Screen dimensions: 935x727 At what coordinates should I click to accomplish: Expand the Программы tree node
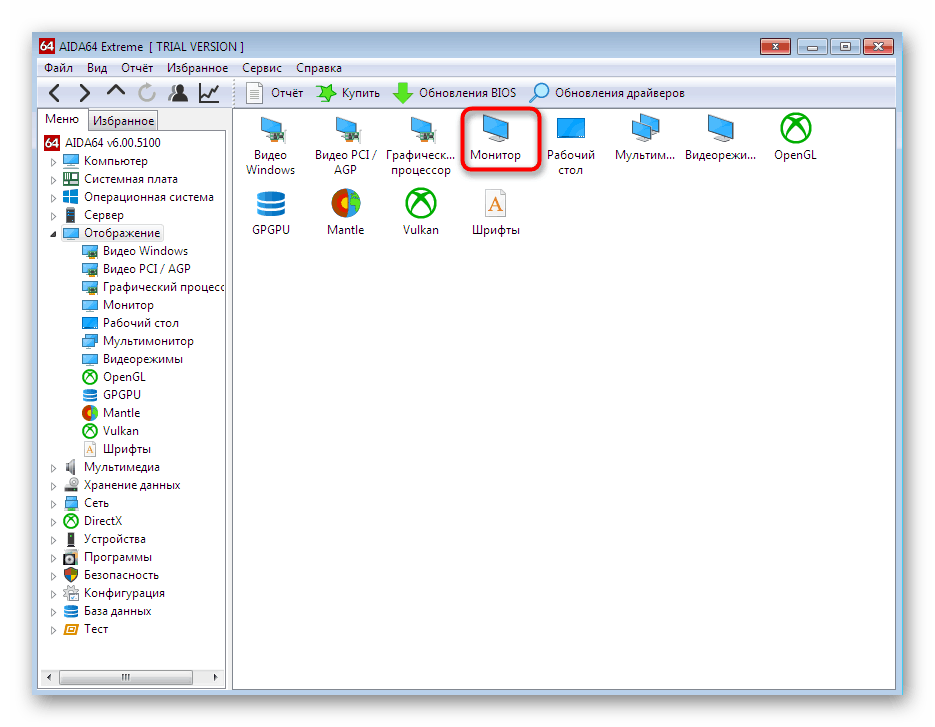(x=53, y=558)
